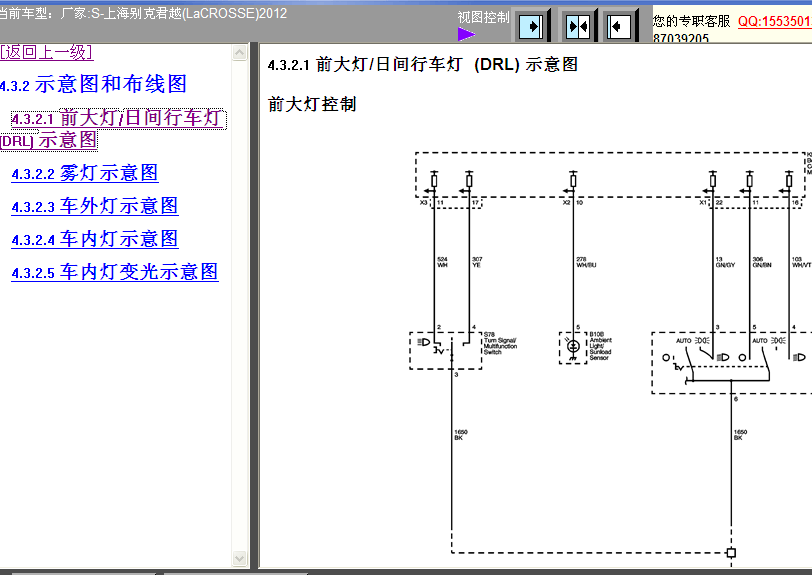Open 4.3.2.5 车内灯变光示意图 link
The width and height of the screenshot is (812, 575).
point(115,272)
